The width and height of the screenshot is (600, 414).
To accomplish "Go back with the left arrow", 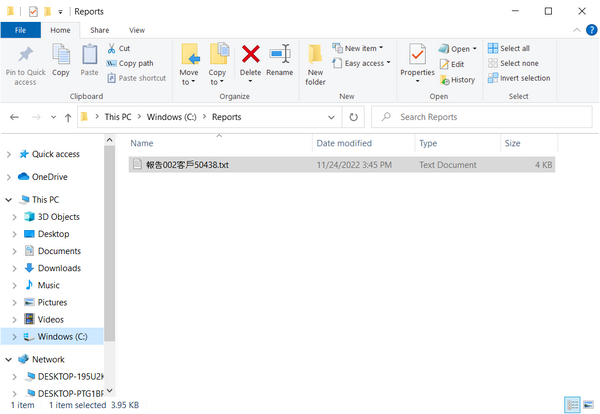I will (14, 117).
